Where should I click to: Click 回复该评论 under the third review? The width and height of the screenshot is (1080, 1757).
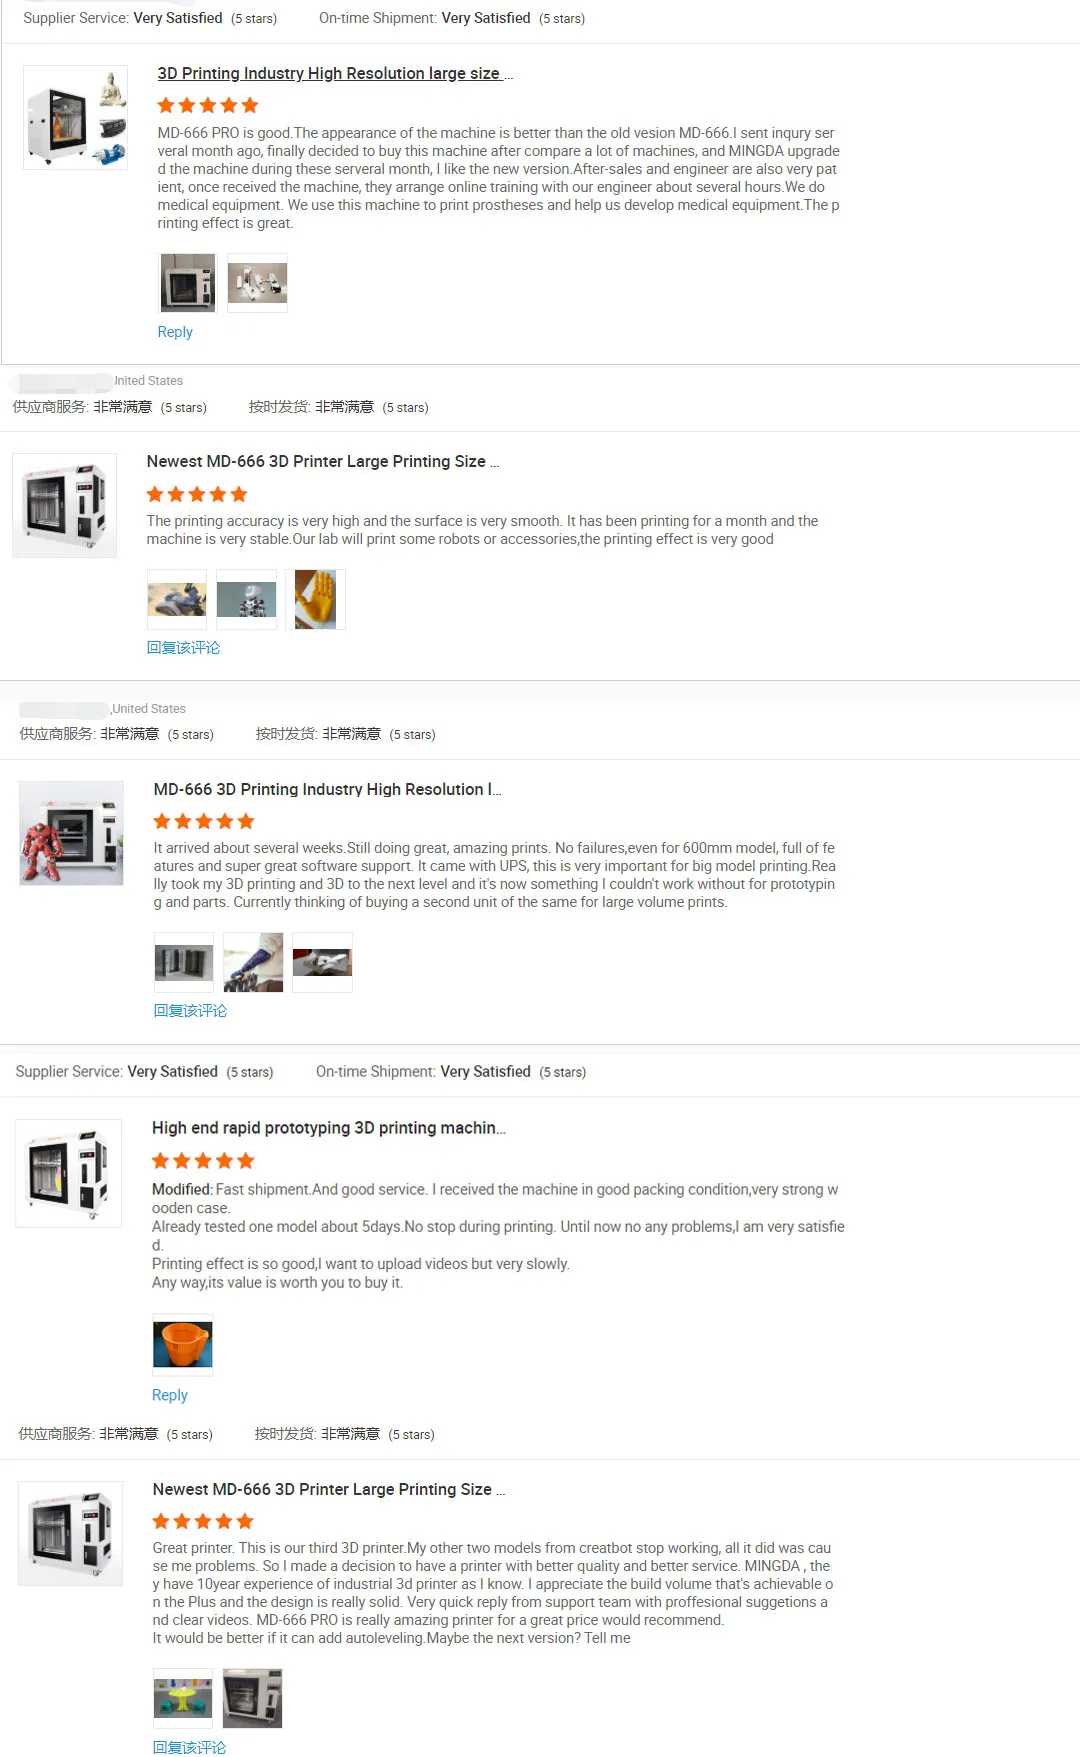point(190,1011)
